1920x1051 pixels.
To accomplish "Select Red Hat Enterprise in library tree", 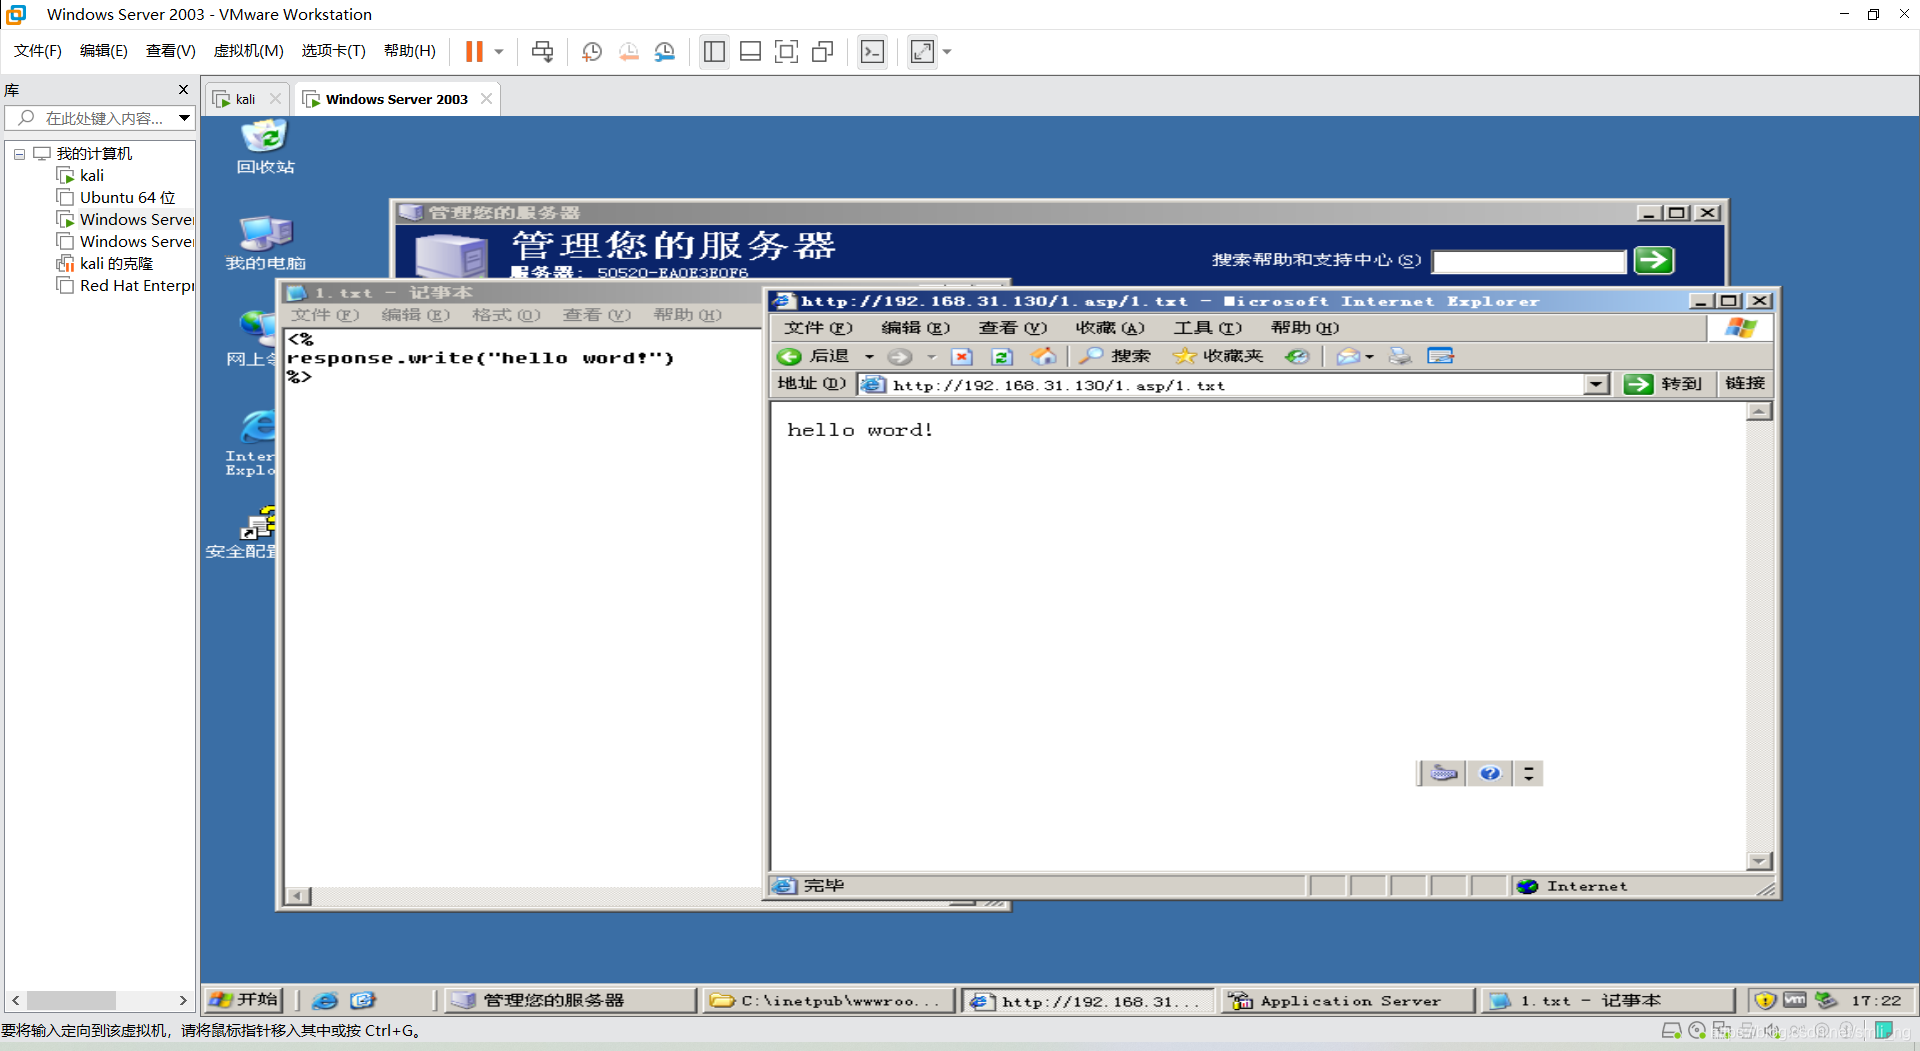I will point(136,285).
